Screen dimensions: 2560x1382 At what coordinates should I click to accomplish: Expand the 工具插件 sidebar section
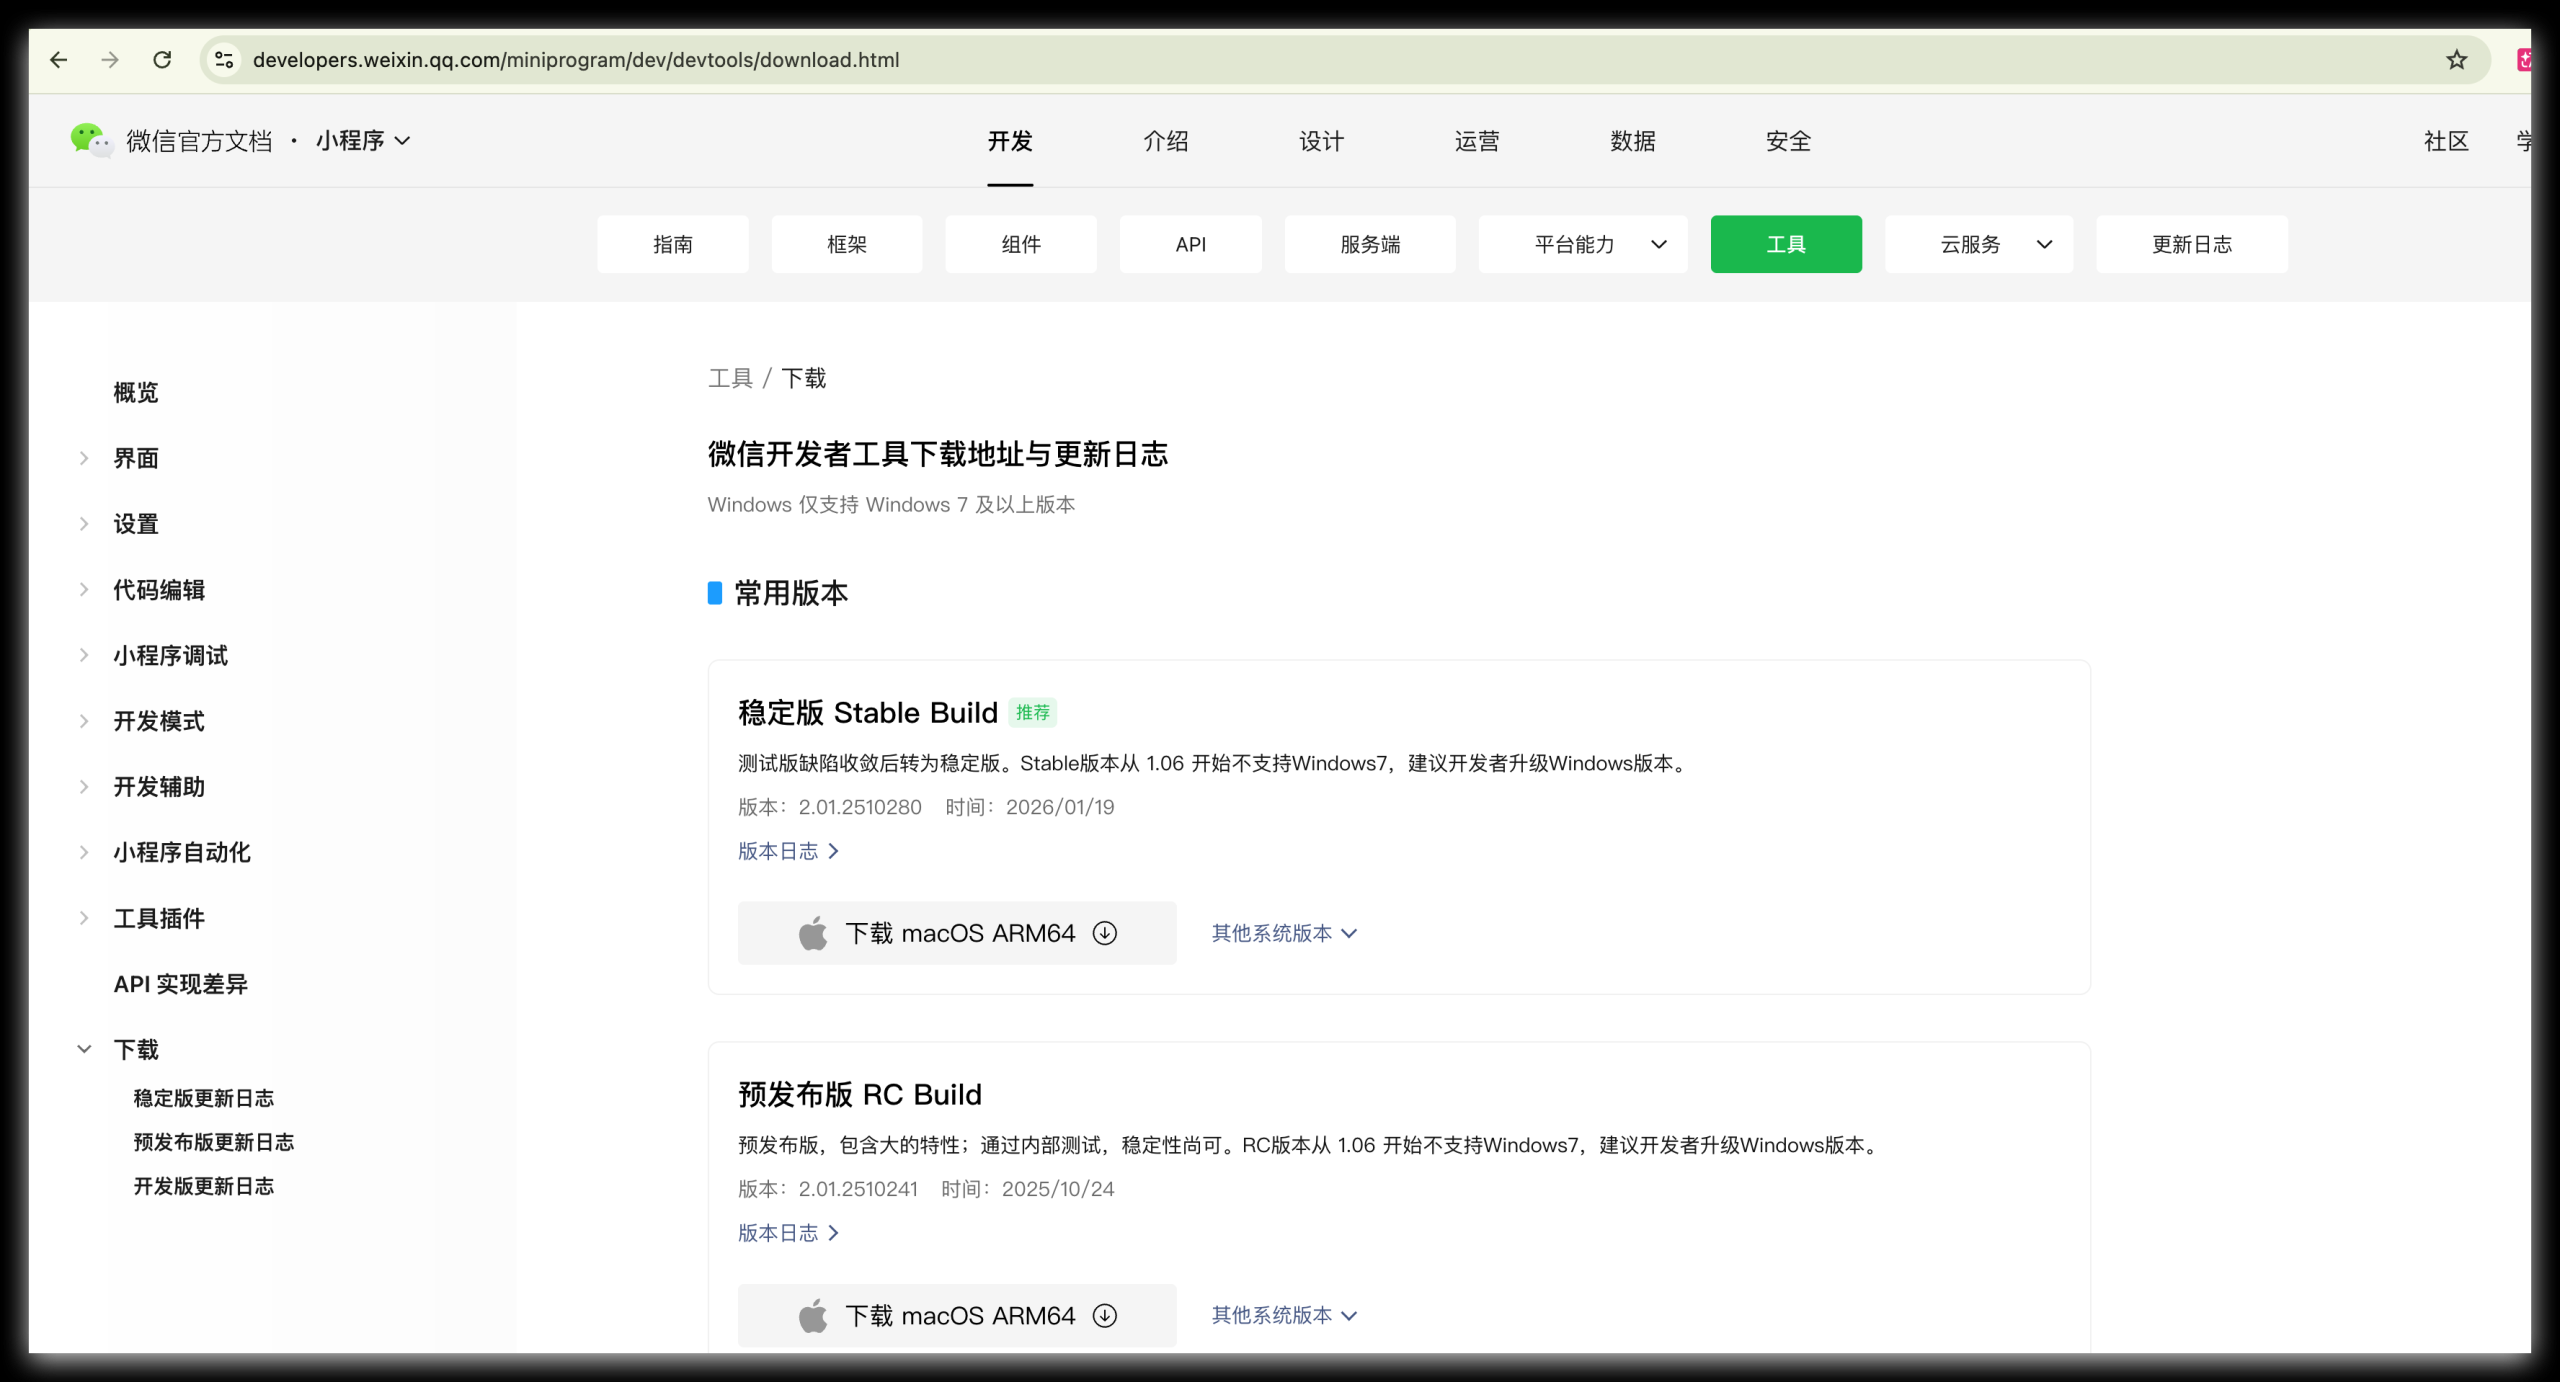[85, 918]
